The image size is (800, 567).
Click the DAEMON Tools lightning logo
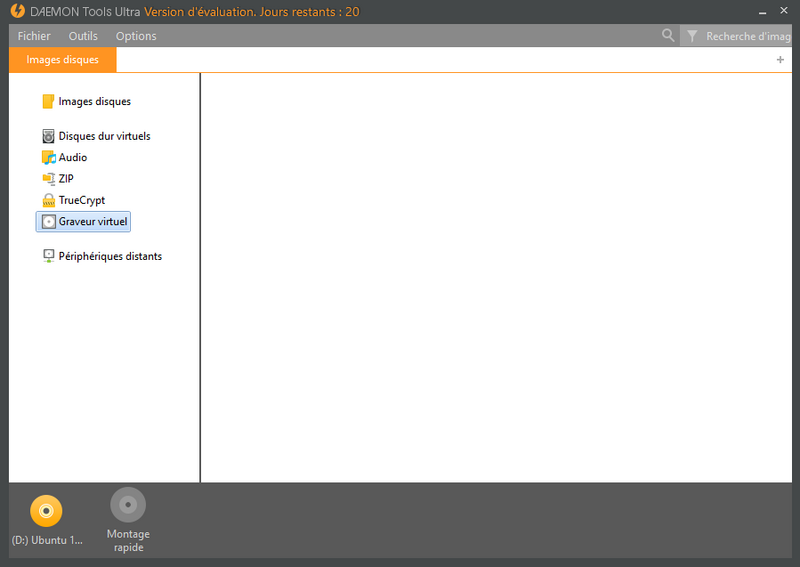coord(18,11)
